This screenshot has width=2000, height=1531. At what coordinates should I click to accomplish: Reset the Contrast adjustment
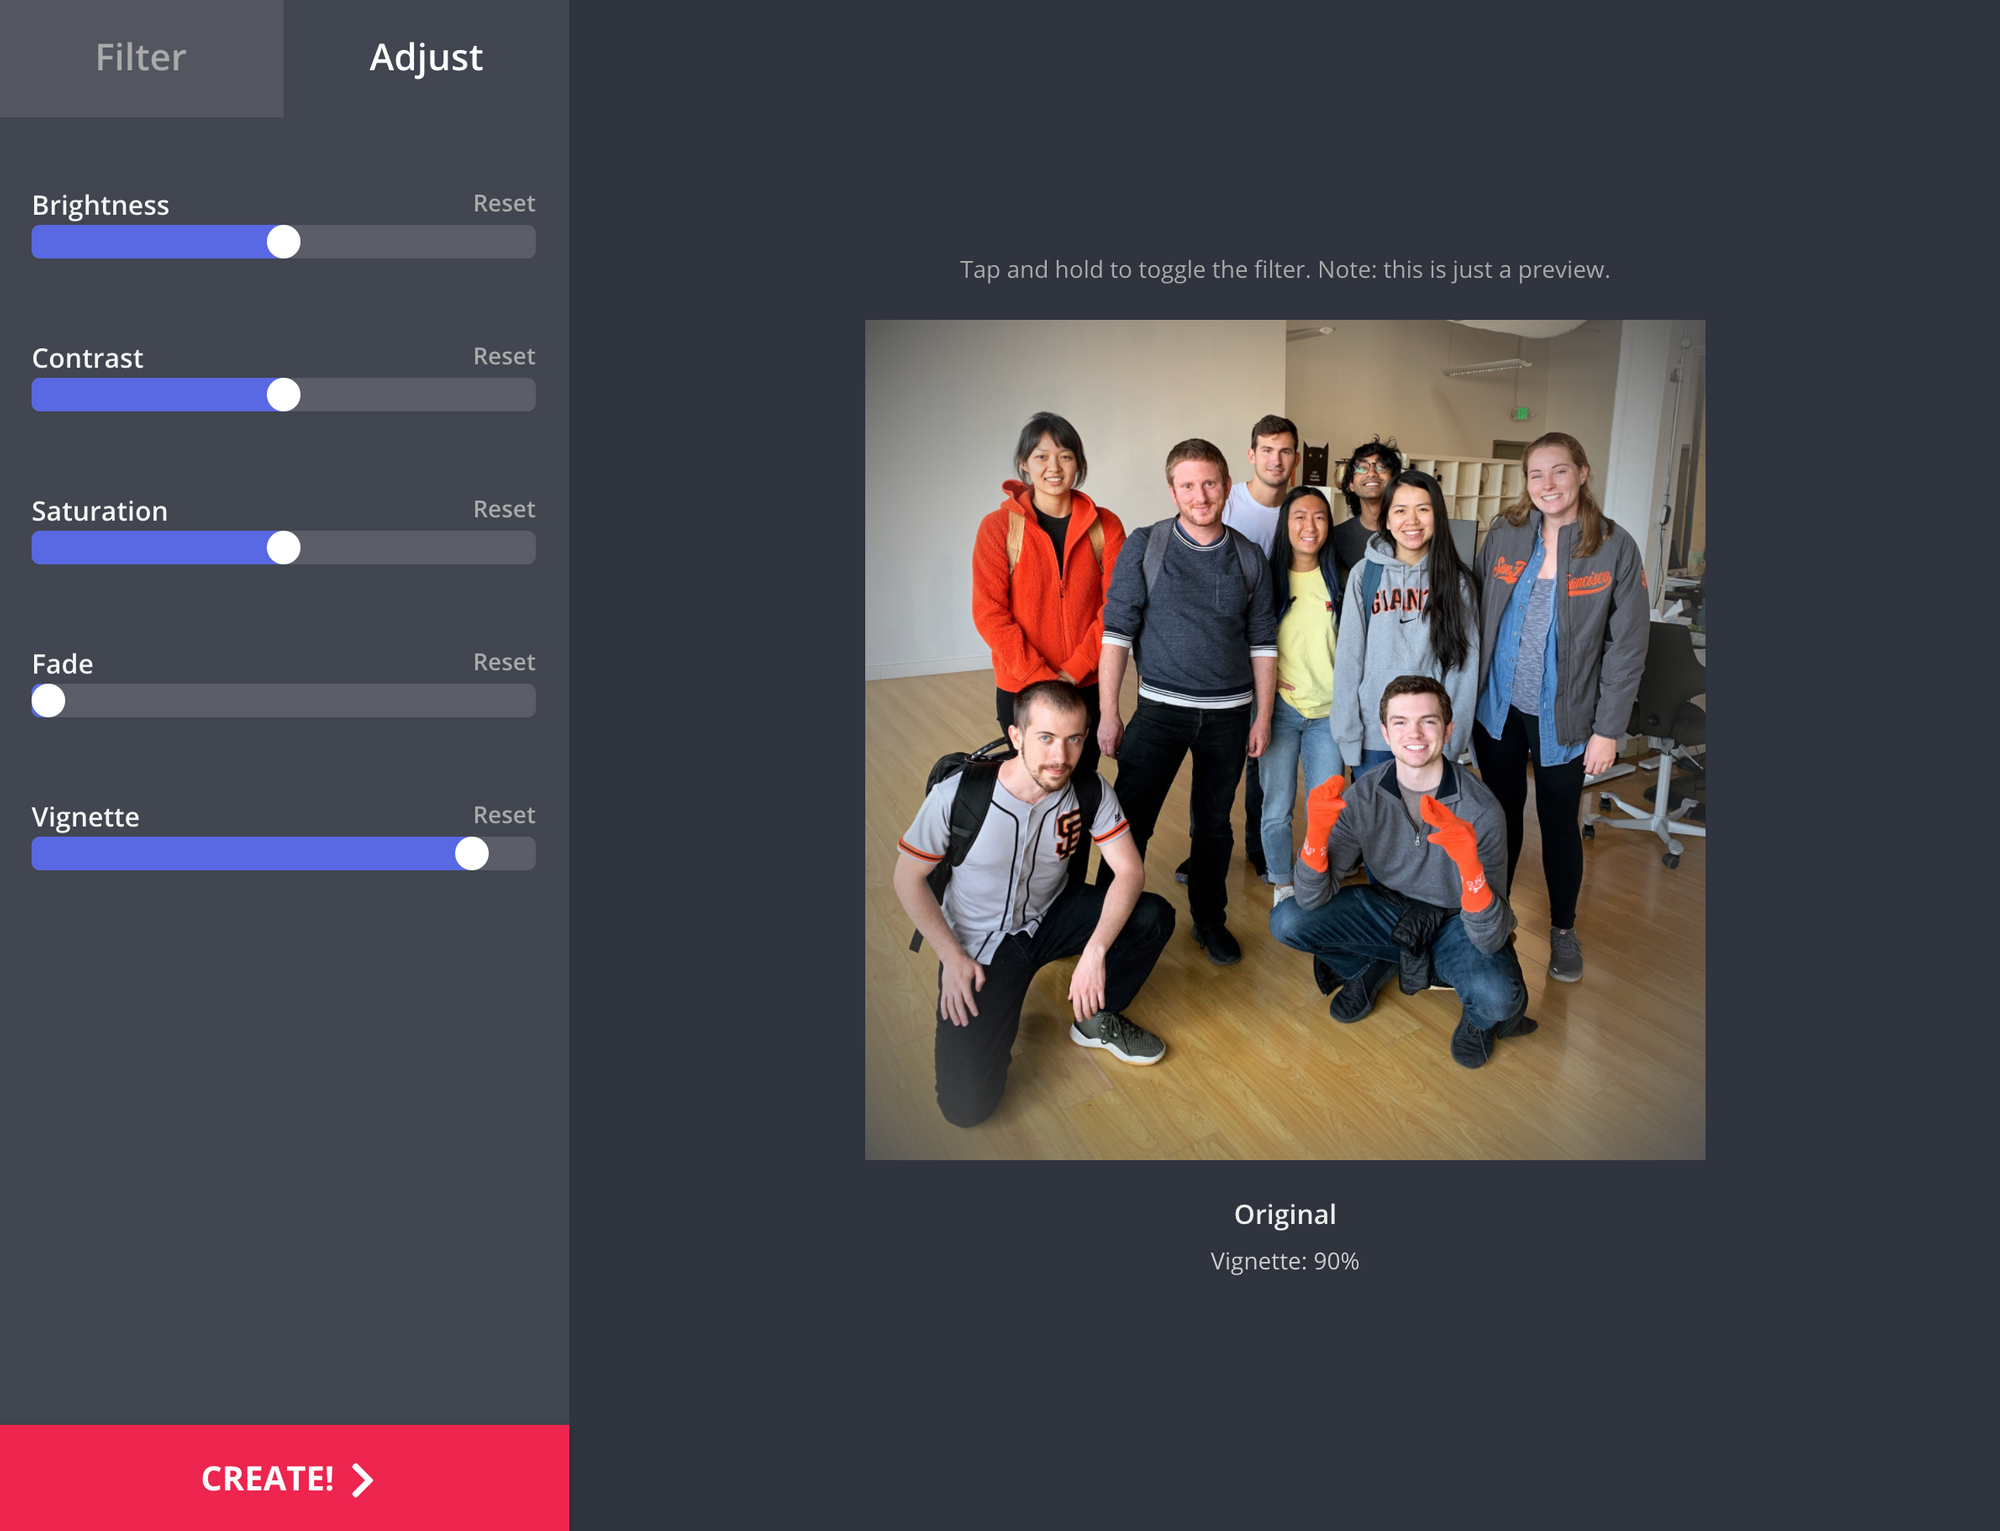click(503, 356)
